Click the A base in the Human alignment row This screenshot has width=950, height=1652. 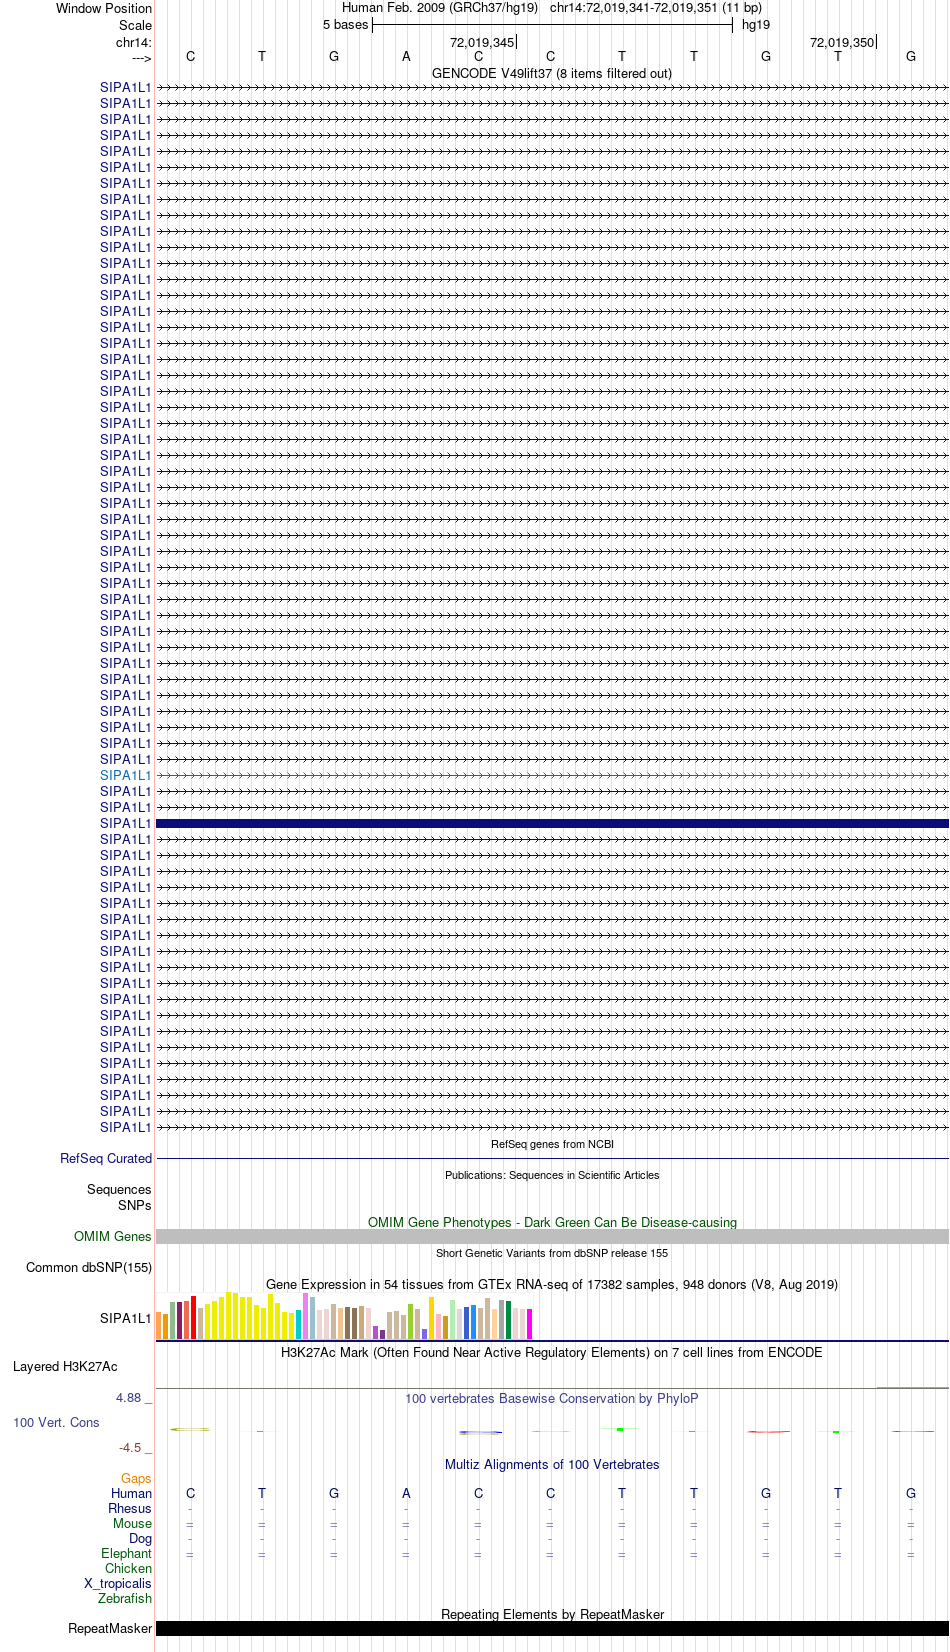(x=406, y=1493)
